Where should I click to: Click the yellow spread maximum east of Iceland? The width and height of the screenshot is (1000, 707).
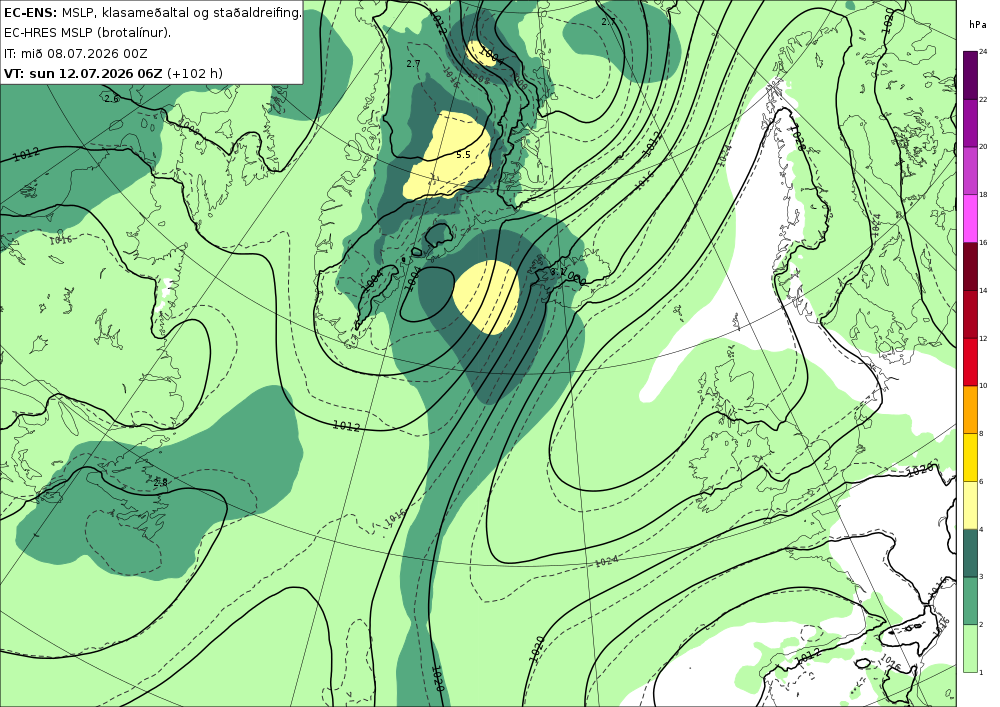tap(486, 297)
